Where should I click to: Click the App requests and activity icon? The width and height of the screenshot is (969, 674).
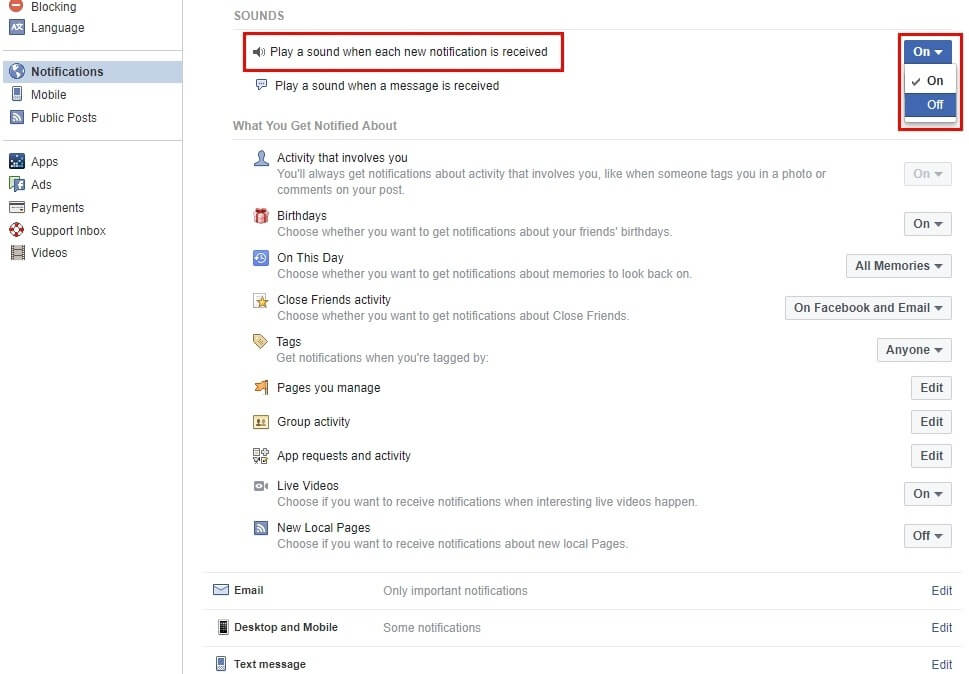[261, 456]
